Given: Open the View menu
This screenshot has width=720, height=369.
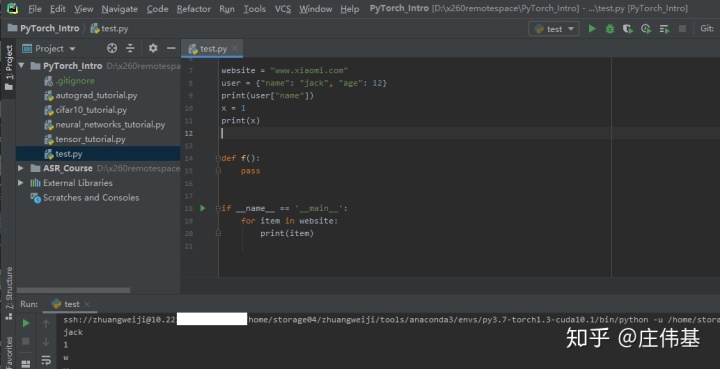Looking at the screenshot, I should click(x=84, y=9).
